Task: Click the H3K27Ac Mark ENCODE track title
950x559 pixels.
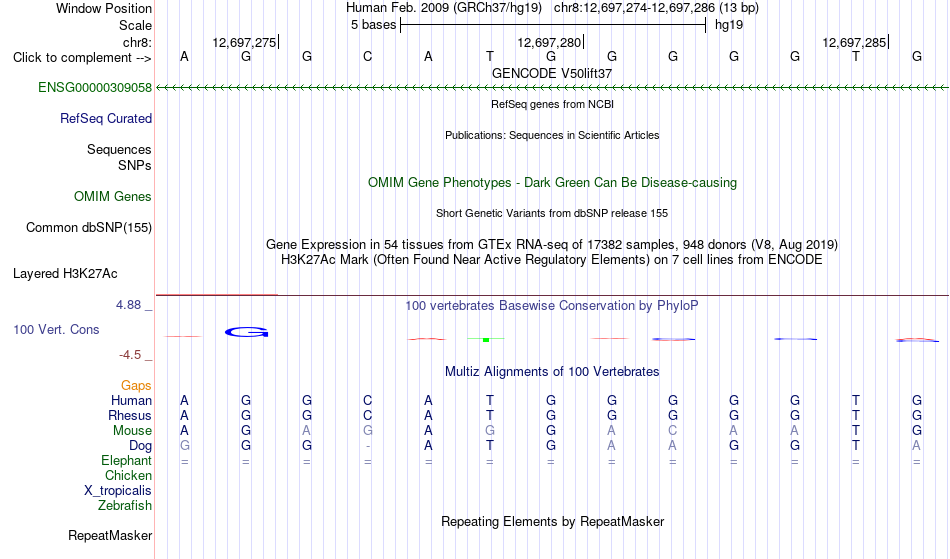Action: coord(552,260)
